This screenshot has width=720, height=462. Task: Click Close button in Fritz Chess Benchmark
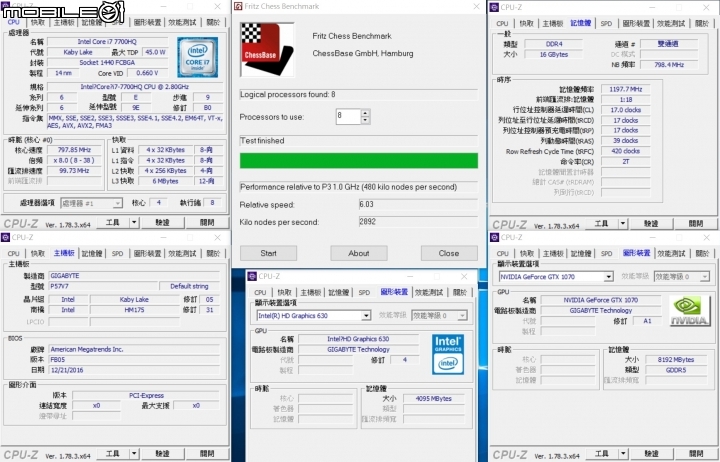449,253
